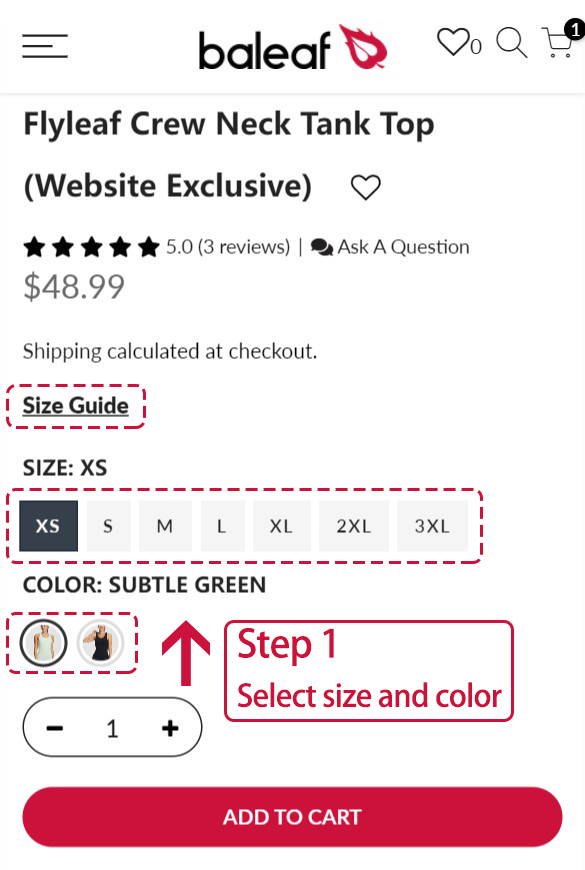
Task: Select size S
Action: [x=108, y=525]
